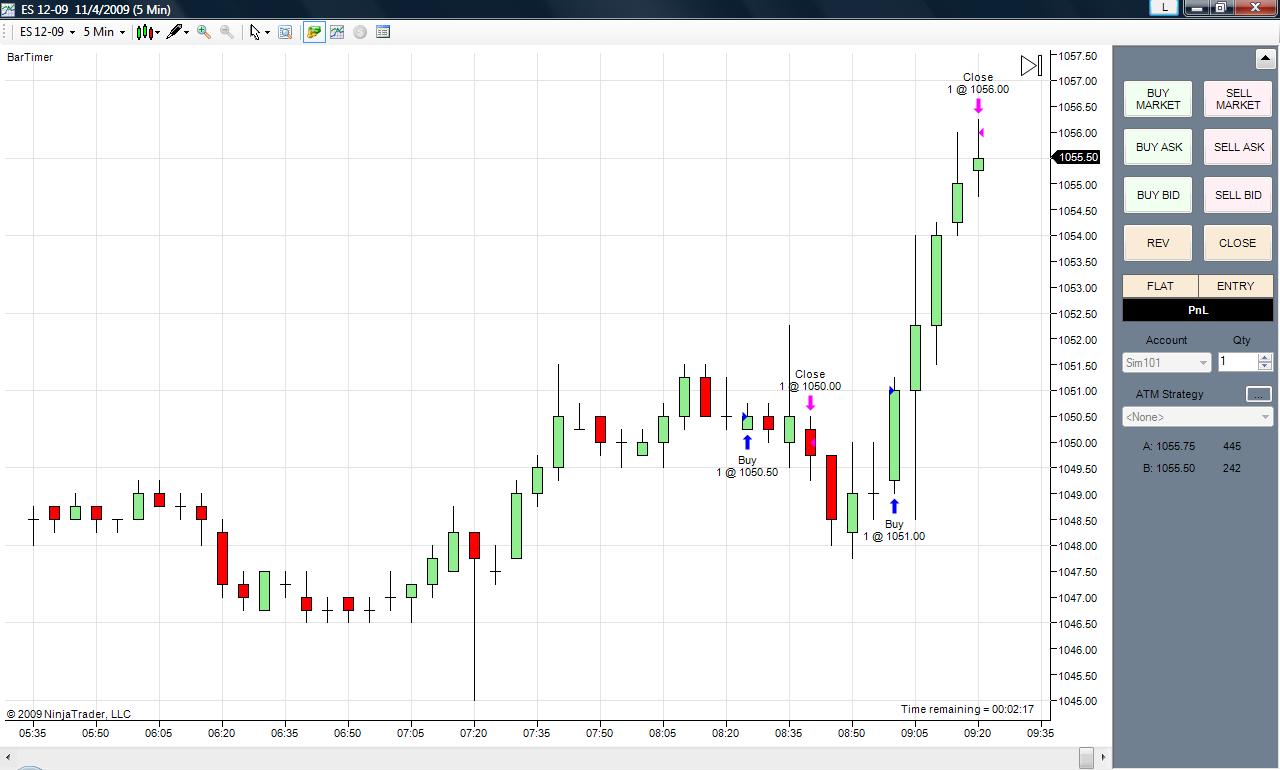Click the L link button in title bar
The height and width of the screenshot is (770, 1280).
click(1164, 7)
